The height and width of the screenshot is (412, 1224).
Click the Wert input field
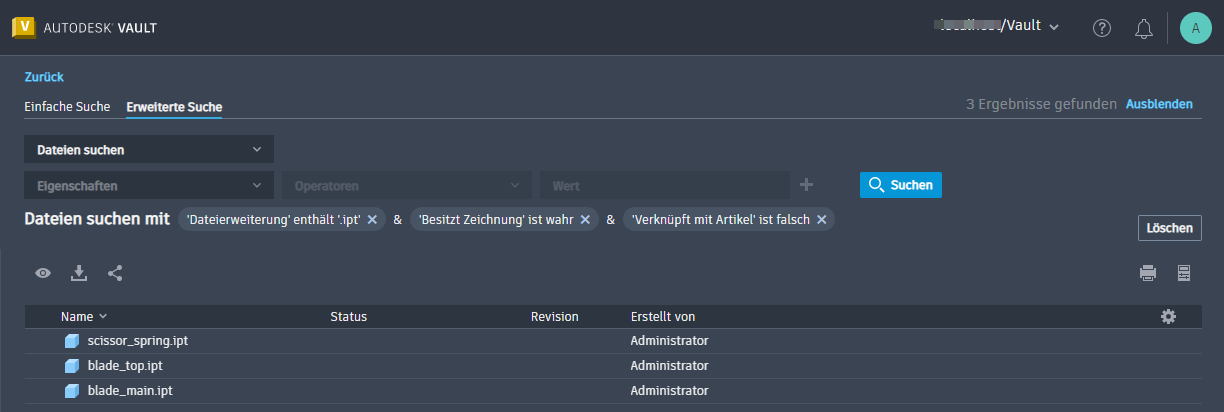click(664, 185)
